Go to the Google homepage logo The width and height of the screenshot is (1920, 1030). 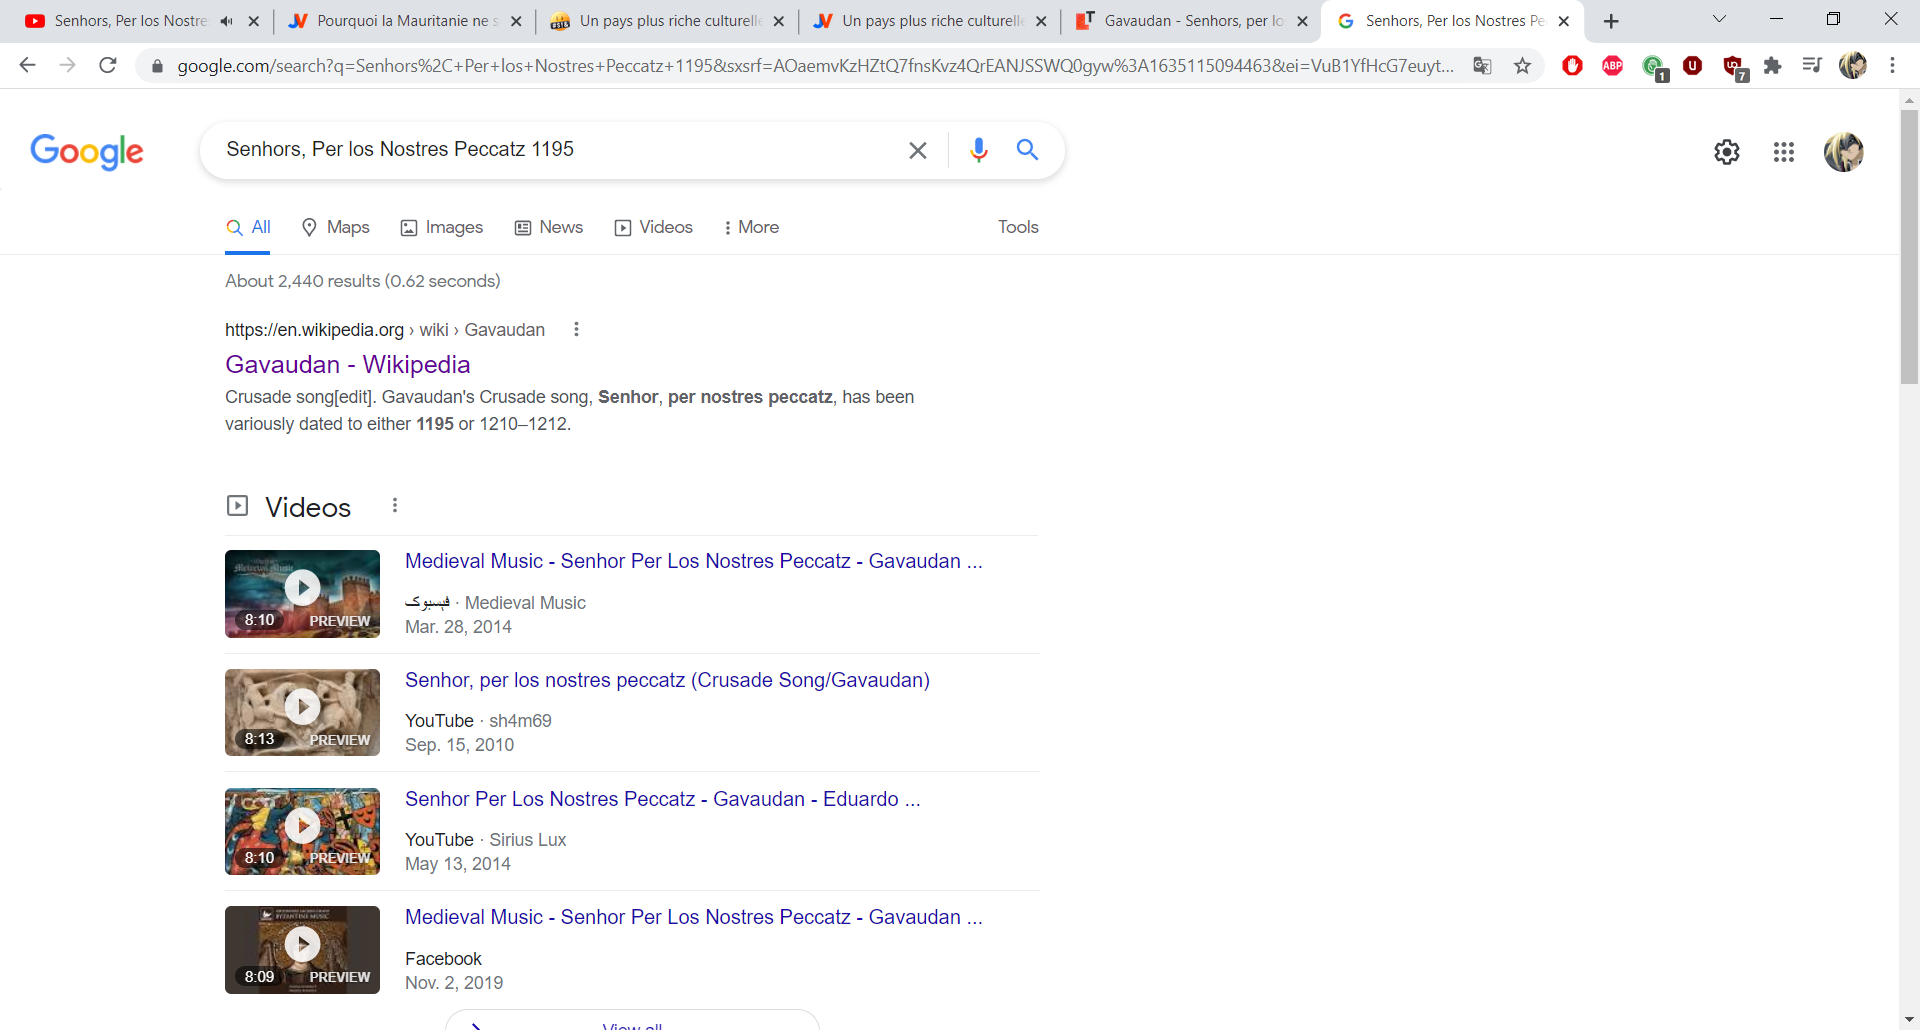click(87, 152)
